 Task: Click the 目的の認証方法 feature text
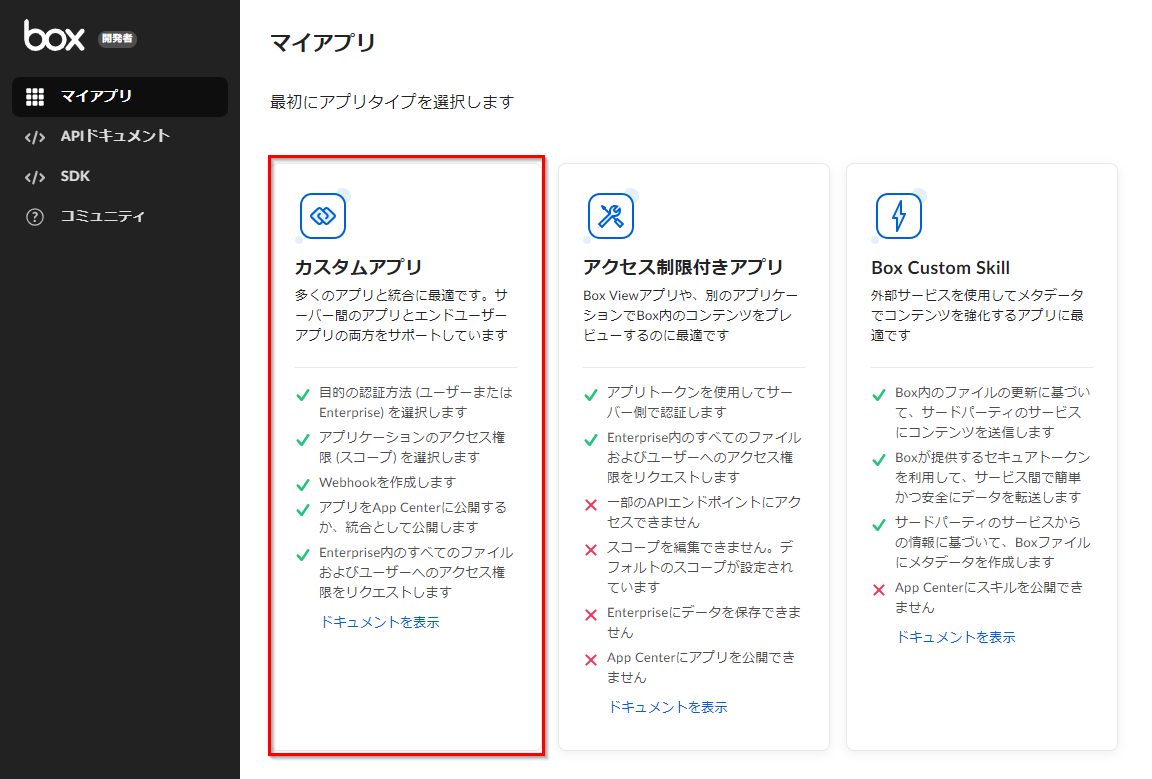415,403
